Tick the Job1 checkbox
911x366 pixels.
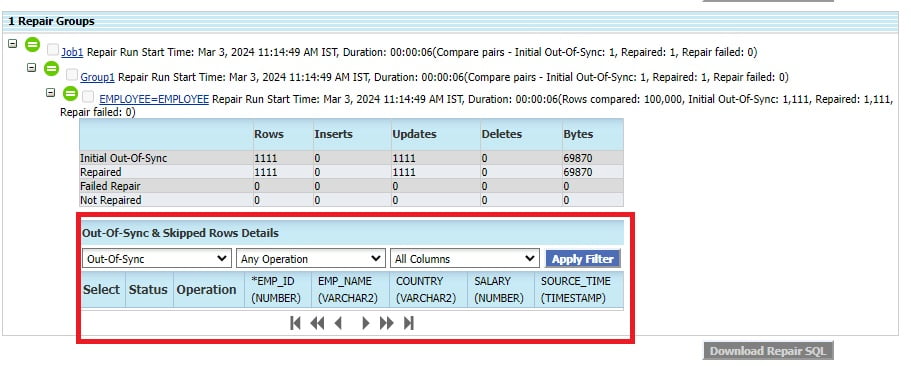pyautogui.click(x=53, y=50)
